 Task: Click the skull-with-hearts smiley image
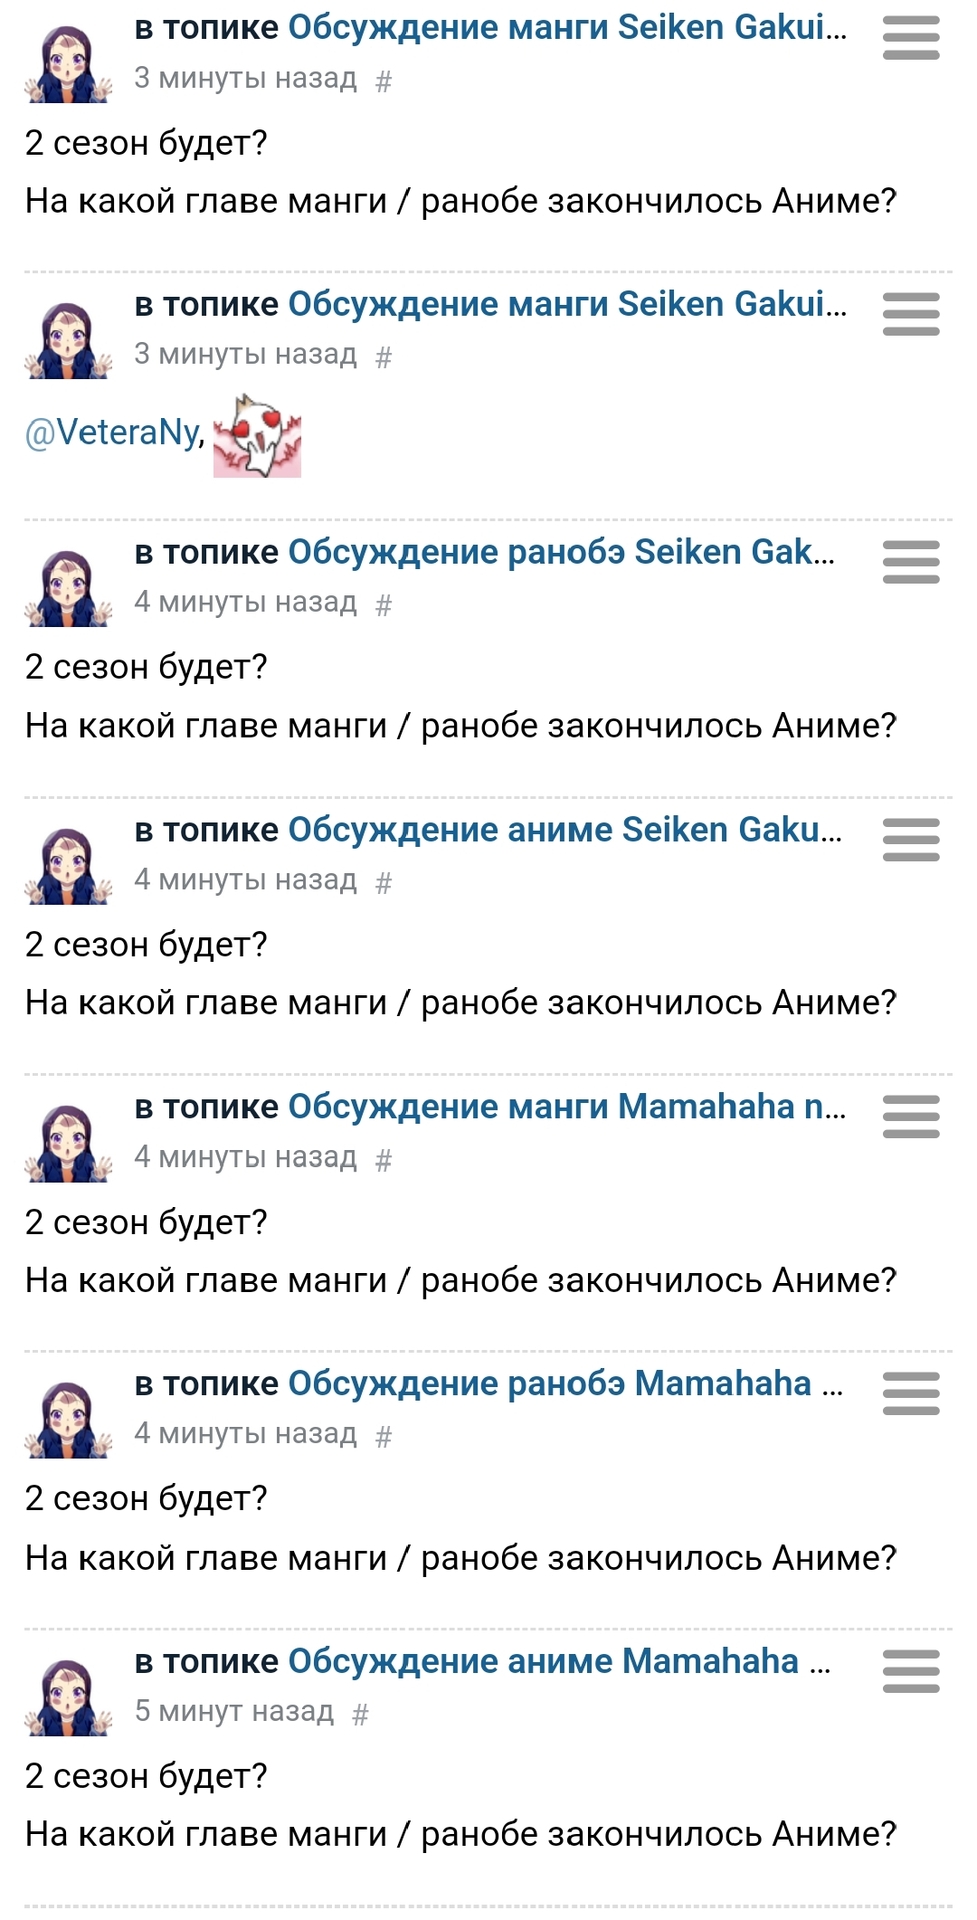[x=257, y=436]
